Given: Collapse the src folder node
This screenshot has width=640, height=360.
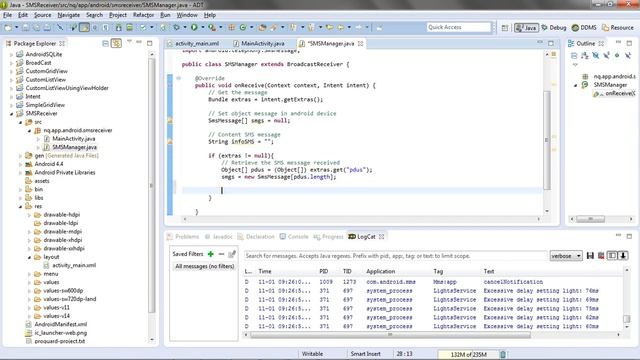Looking at the screenshot, I should tap(20, 122).
